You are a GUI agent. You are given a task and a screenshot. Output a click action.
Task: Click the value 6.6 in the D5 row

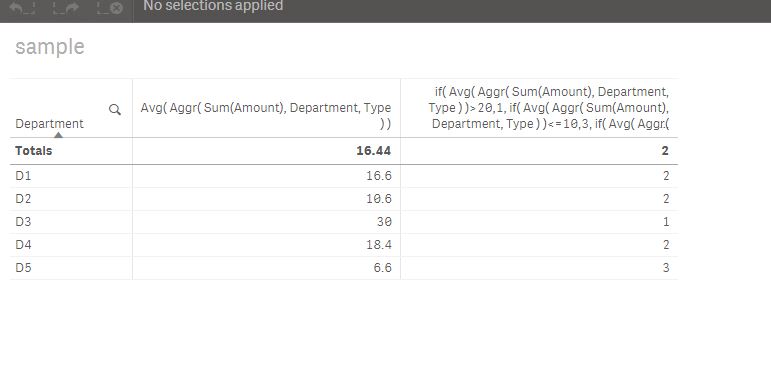point(379,268)
